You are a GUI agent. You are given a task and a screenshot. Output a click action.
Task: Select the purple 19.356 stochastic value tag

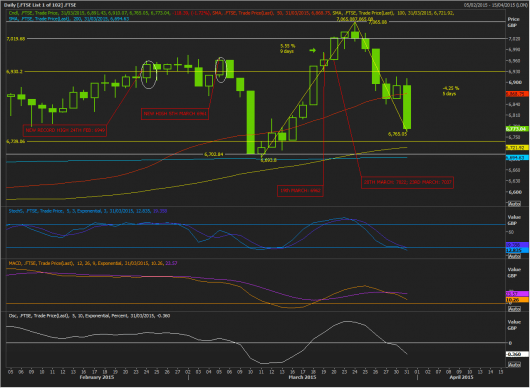(517, 245)
